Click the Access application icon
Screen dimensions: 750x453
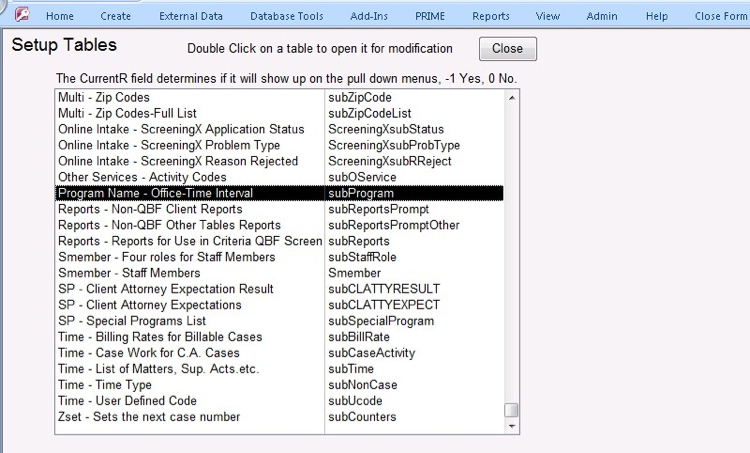pyautogui.click(x=20, y=16)
